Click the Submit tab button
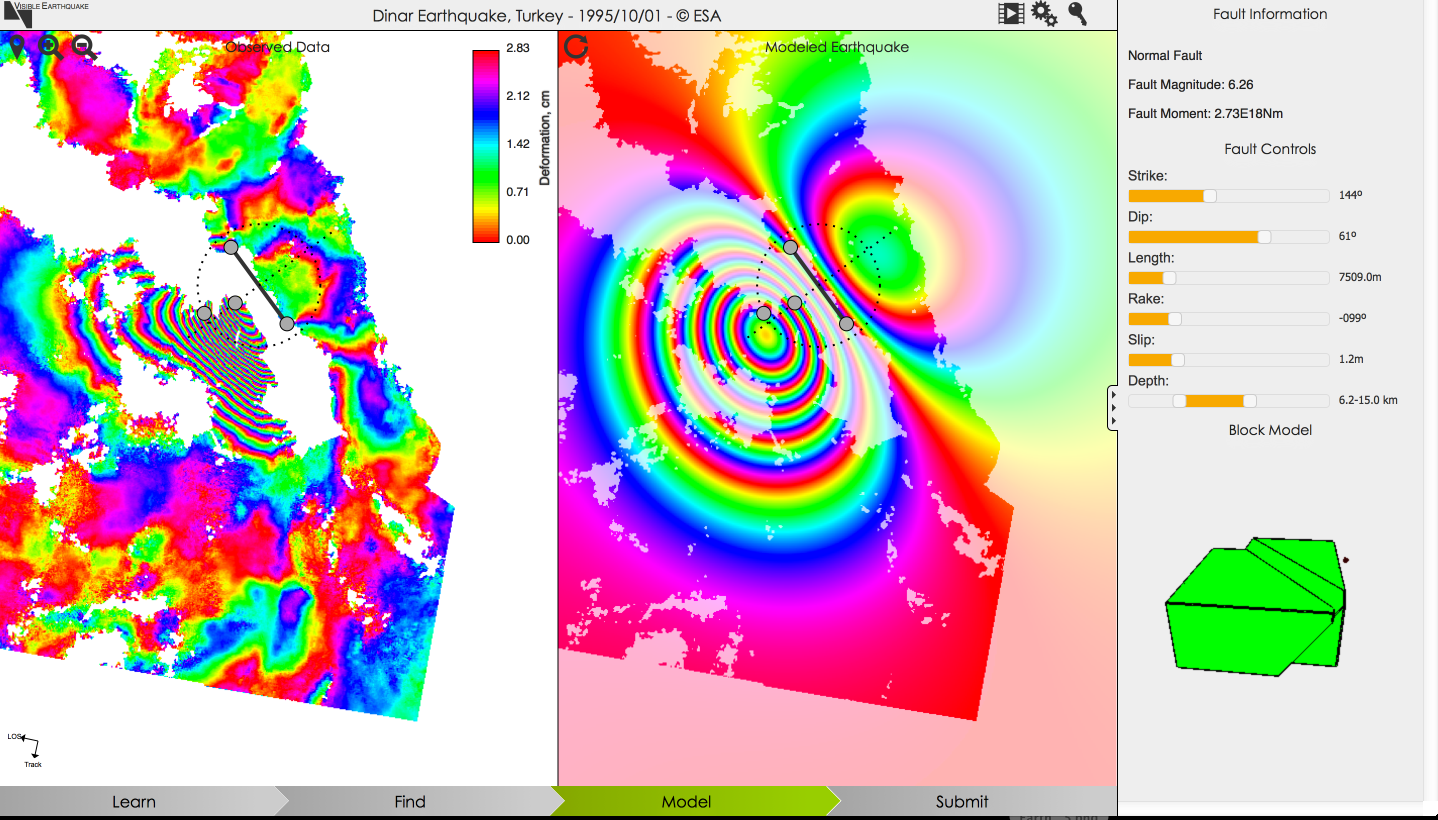Image resolution: width=1438 pixels, height=820 pixels. click(961, 801)
